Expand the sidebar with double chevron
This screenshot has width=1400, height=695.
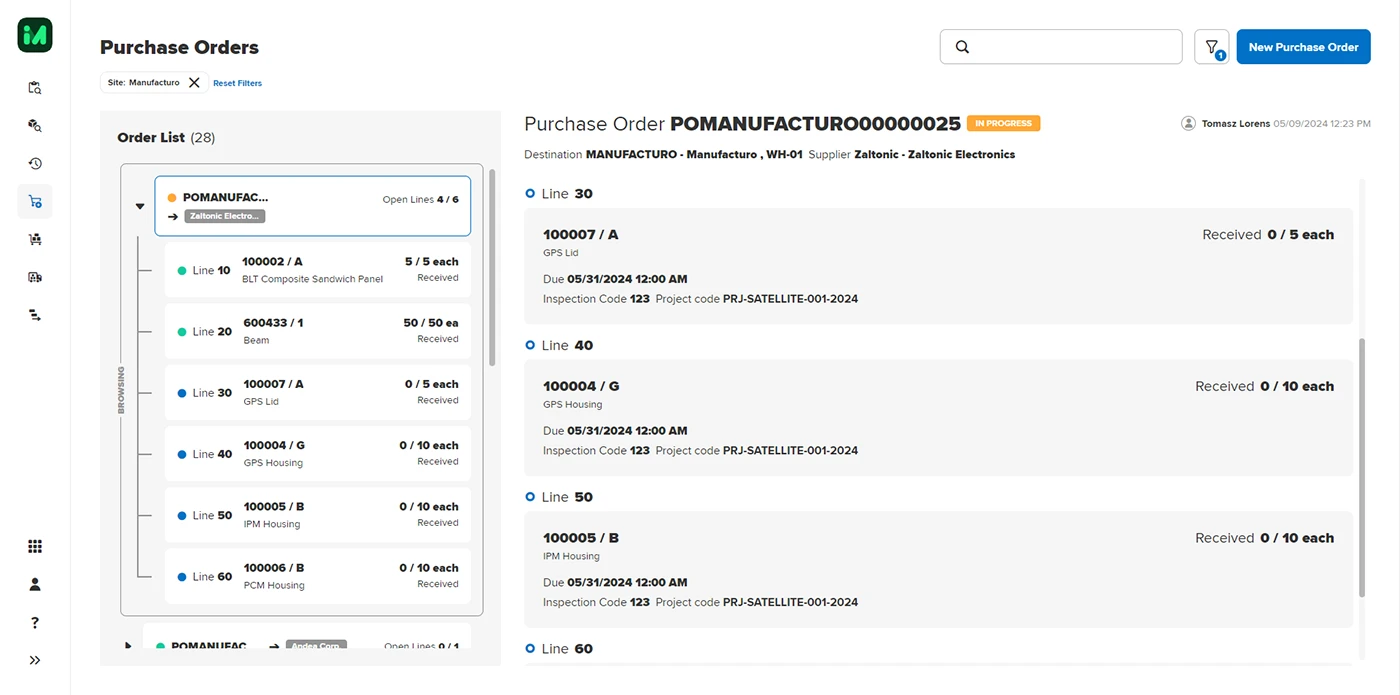35,660
